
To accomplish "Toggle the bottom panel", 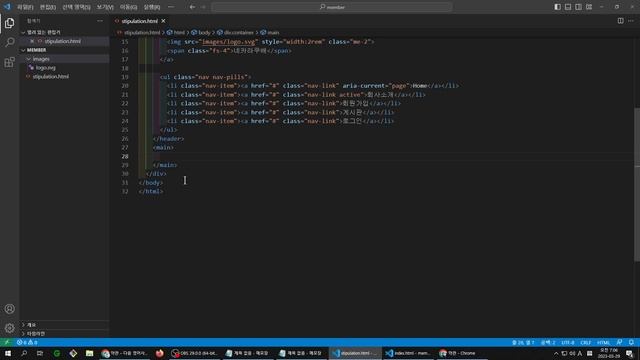I will tap(568, 7).
